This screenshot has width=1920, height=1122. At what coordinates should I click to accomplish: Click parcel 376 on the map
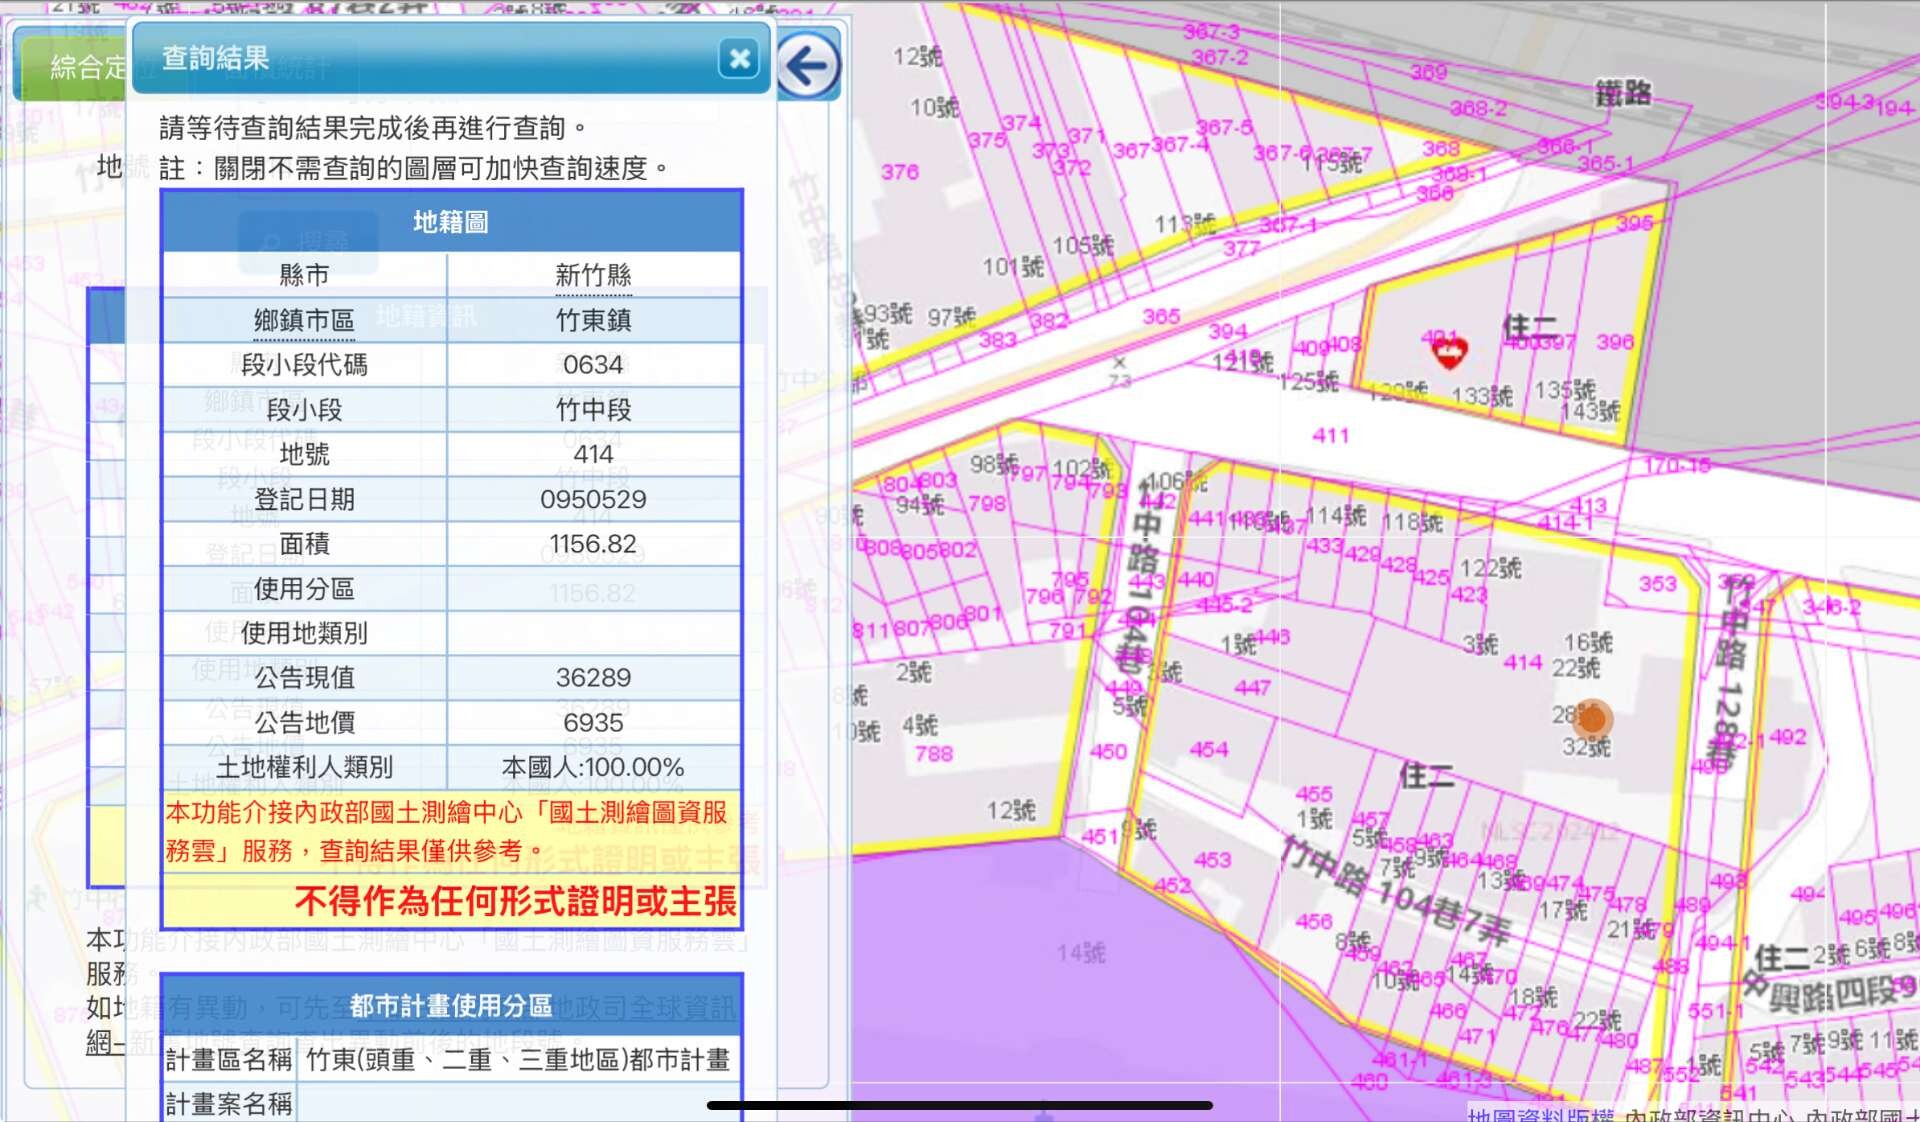coord(899,172)
